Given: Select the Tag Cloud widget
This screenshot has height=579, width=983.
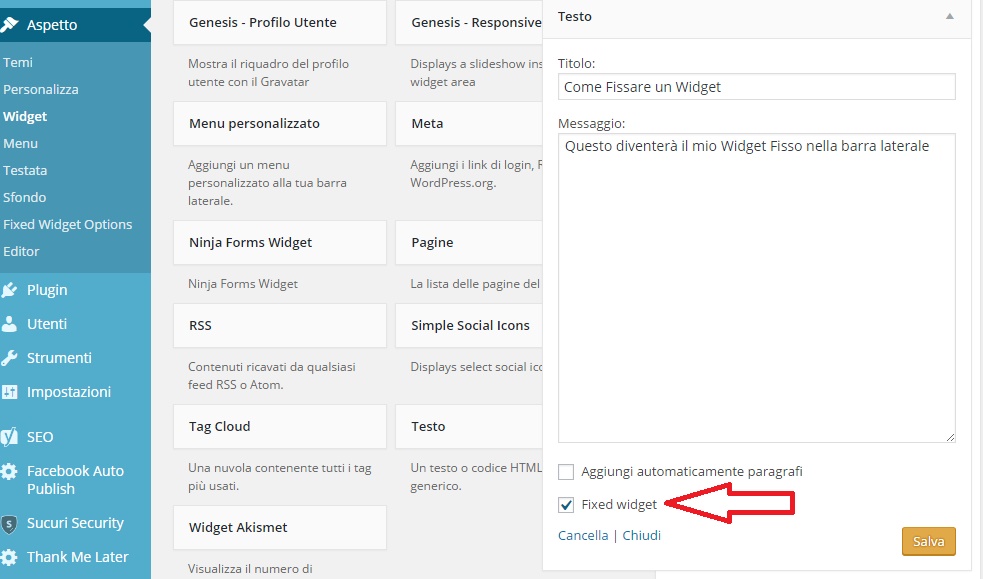Looking at the screenshot, I should (x=280, y=426).
